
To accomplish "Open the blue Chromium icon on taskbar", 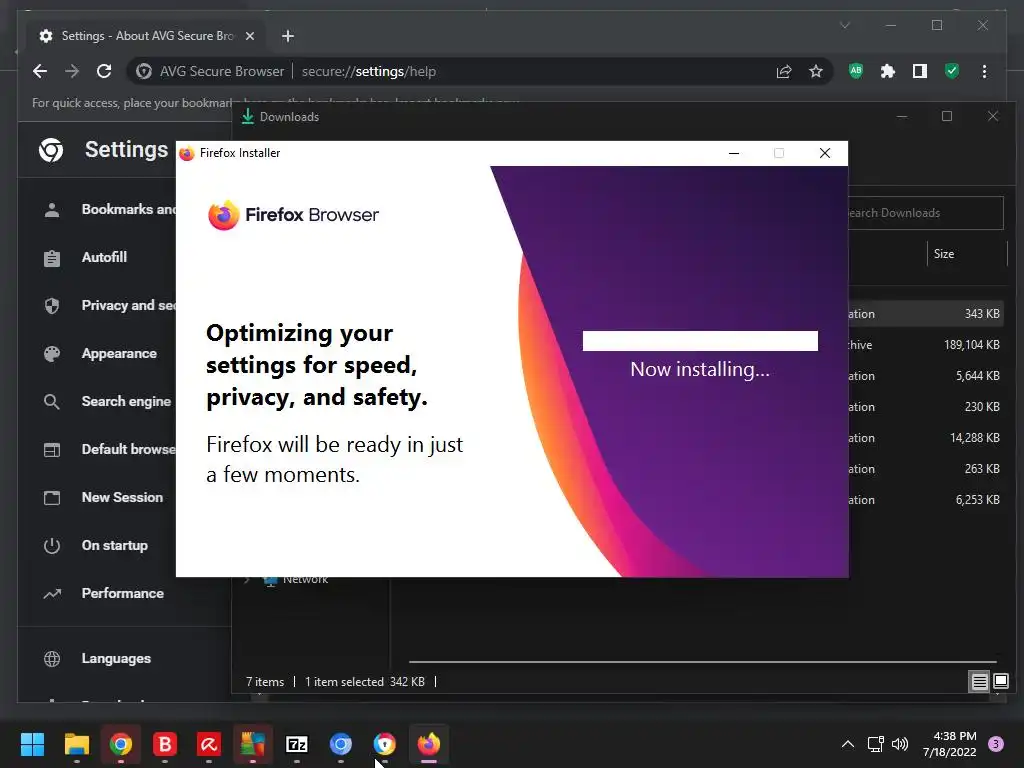I will (x=340, y=744).
